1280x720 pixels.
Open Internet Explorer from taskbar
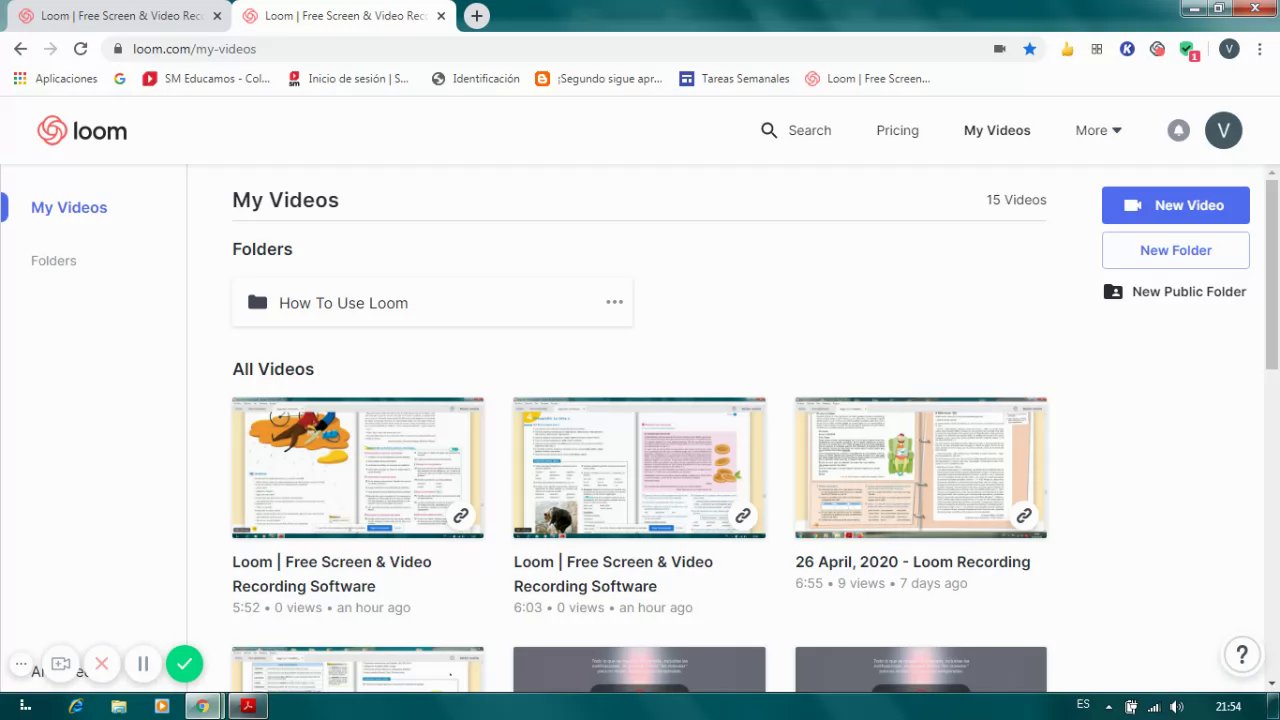[x=76, y=706]
